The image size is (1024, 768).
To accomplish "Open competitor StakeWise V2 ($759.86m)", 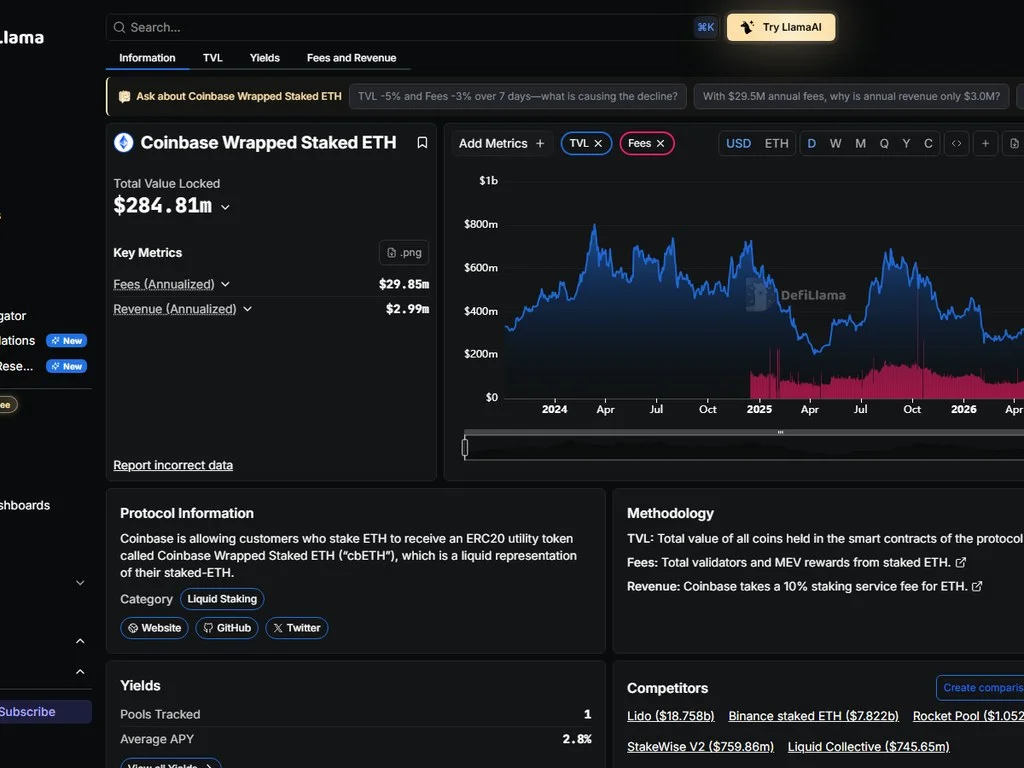I will click(x=700, y=746).
